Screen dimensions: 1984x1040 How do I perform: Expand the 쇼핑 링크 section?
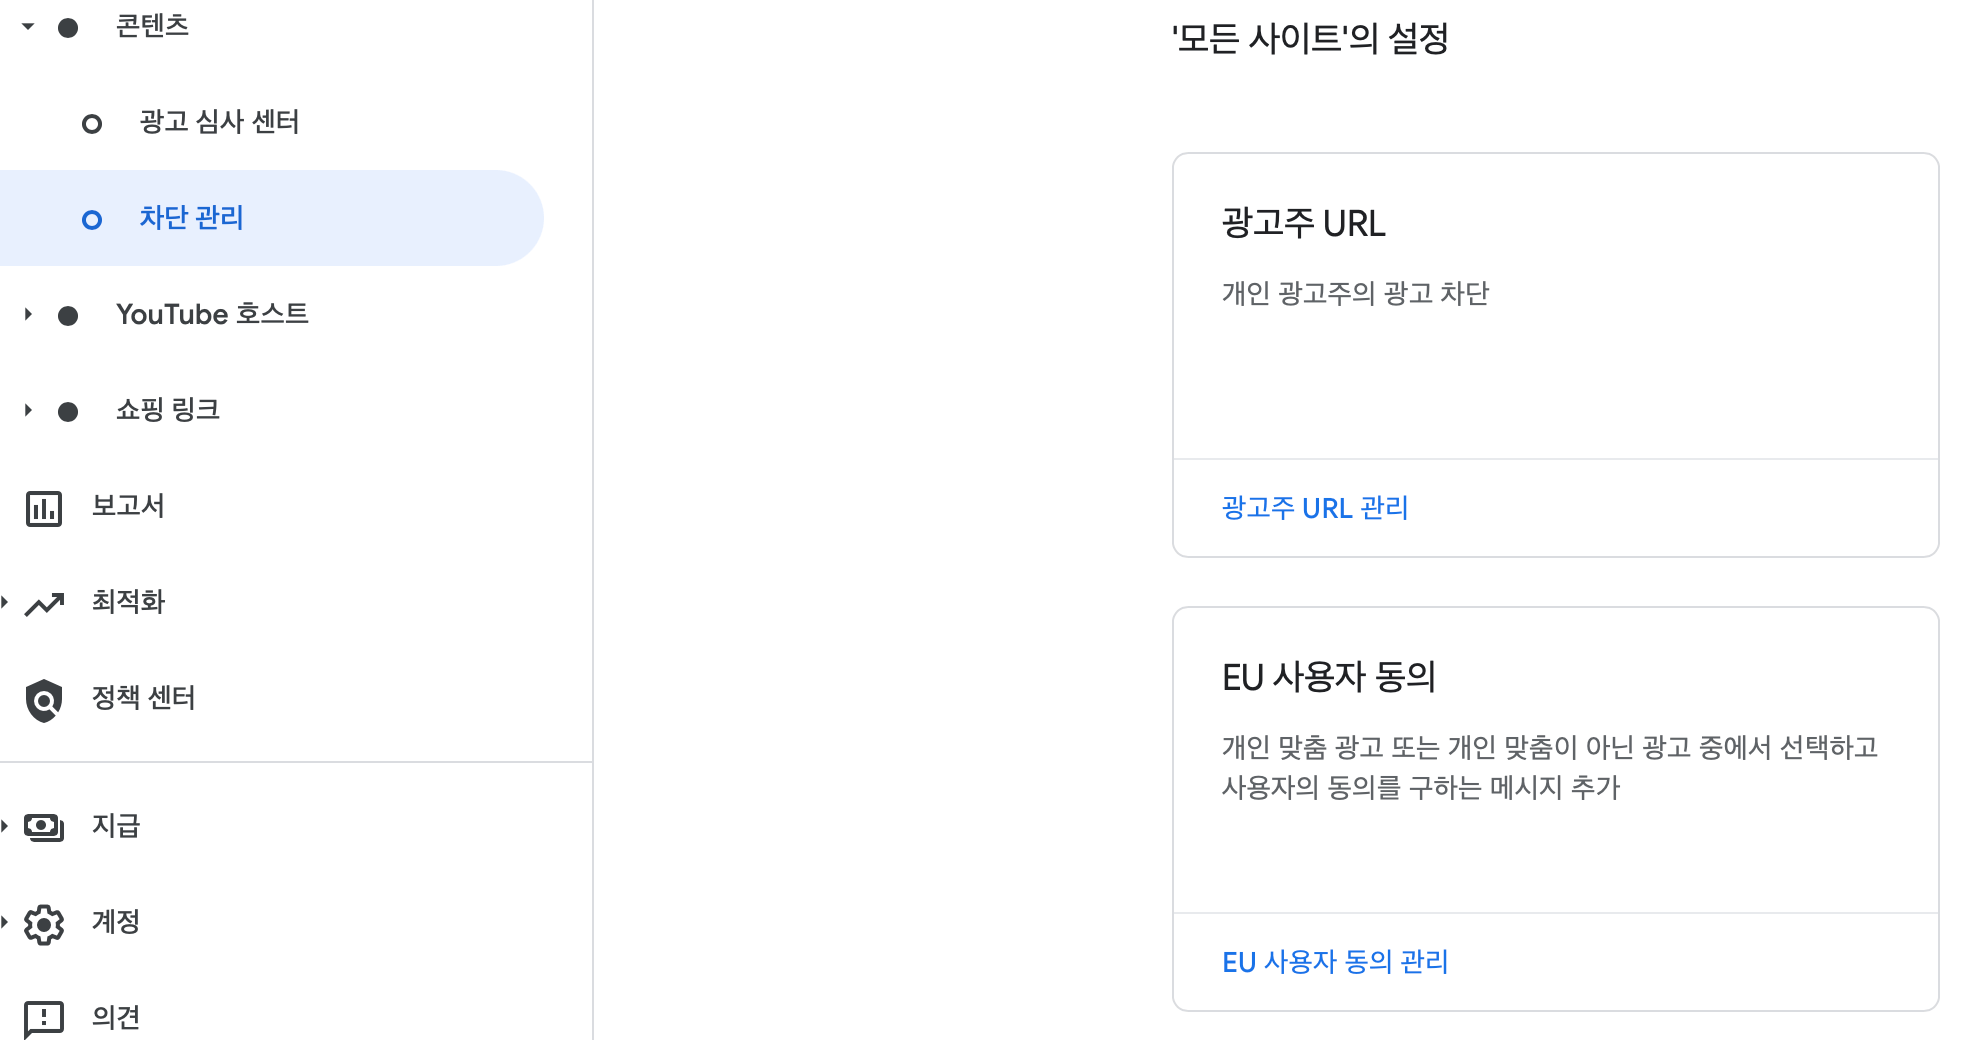coord(26,409)
